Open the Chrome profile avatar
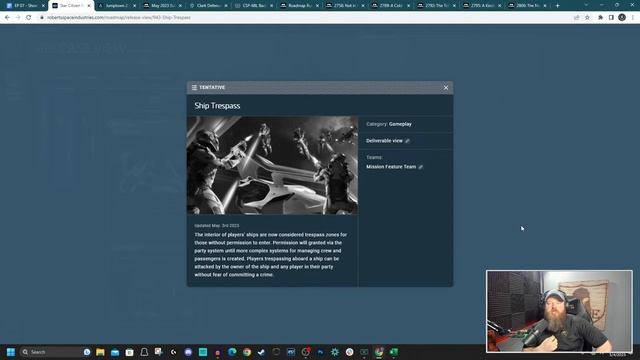Image resolution: width=640 pixels, height=360 pixels. coord(622,18)
